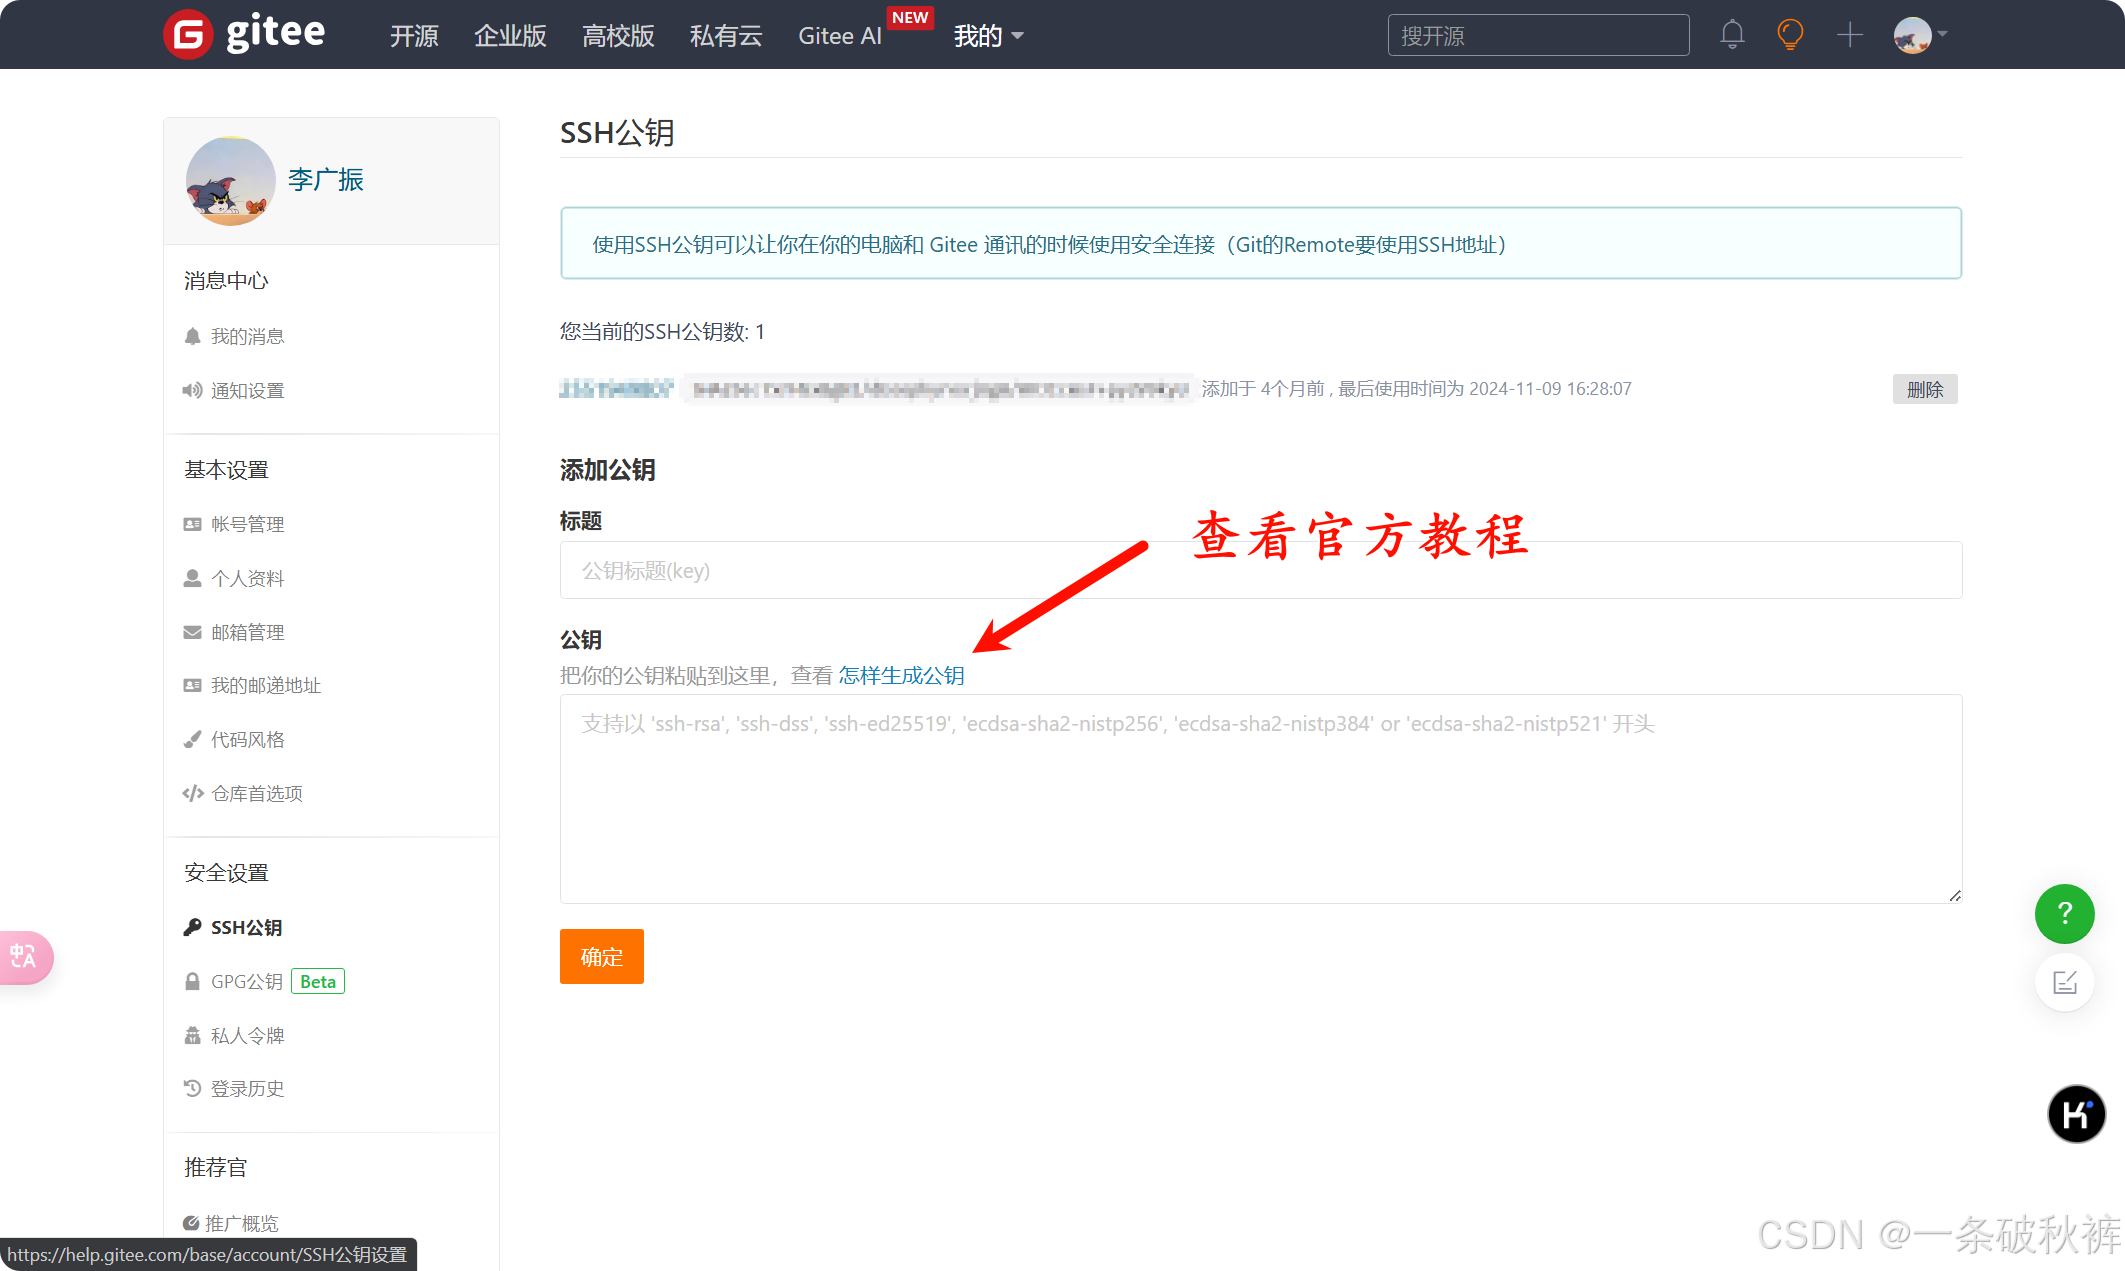2125x1271 pixels.
Task: Open 帐号管理 settings
Action: 247,525
